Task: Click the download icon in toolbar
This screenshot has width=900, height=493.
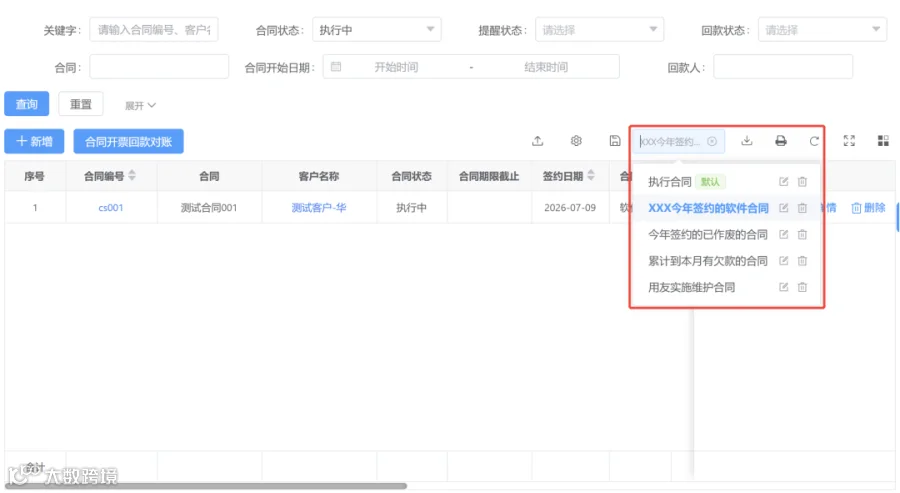Action: click(x=746, y=141)
